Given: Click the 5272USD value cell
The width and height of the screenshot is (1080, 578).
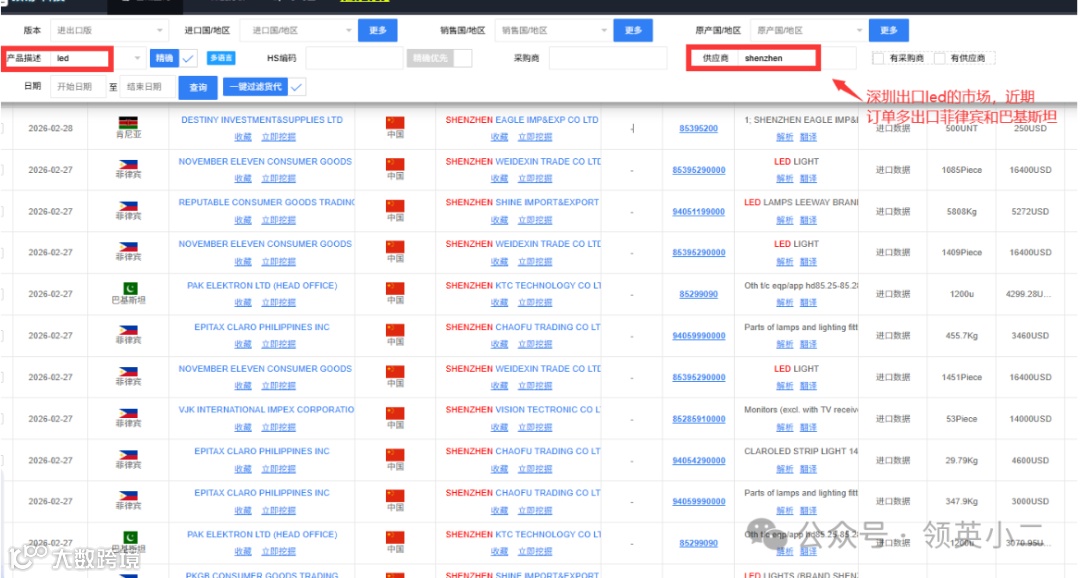Looking at the screenshot, I should (1030, 211).
